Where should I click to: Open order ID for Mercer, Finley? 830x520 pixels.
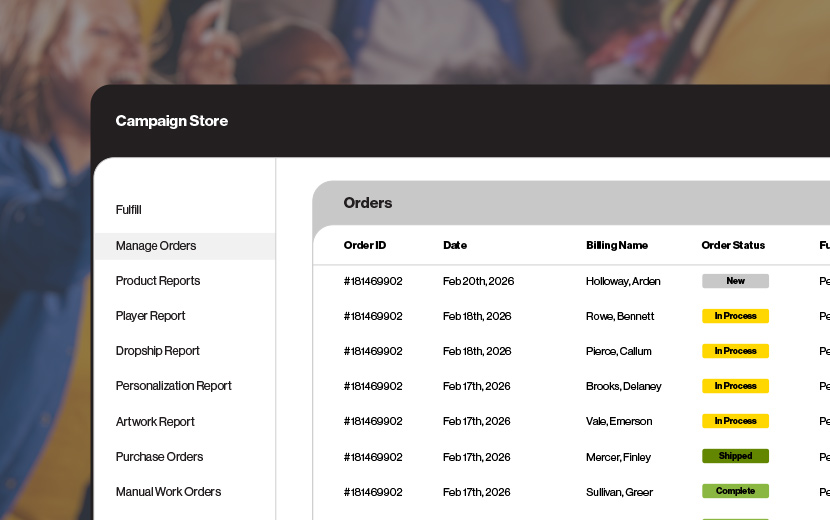coord(373,457)
